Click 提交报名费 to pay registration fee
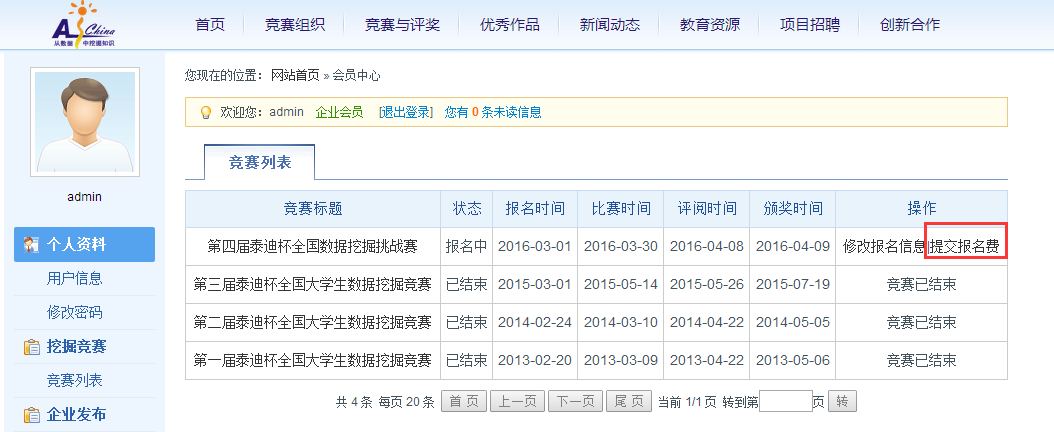Screen dimensions: 1054x432 pyautogui.click(x=964, y=247)
